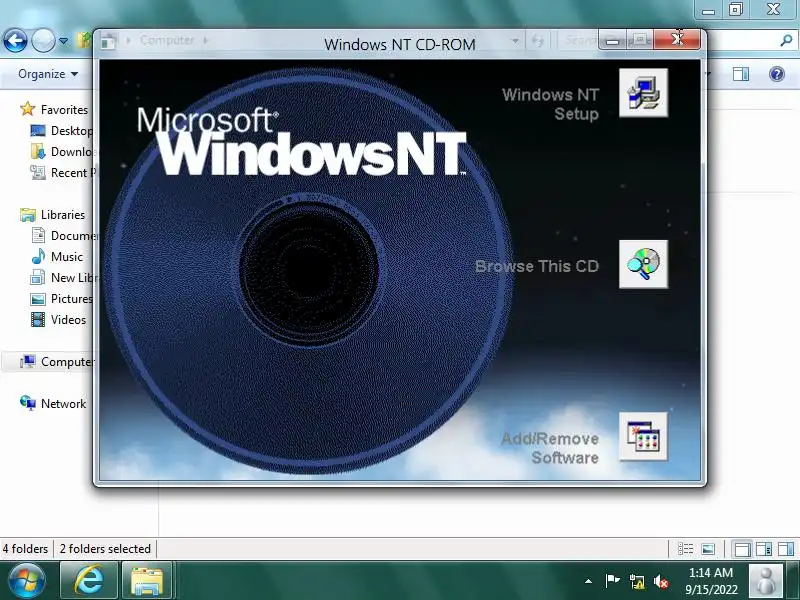Open the taskbar clock showing 1:14 AM
800x600 pixels.
pos(711,581)
